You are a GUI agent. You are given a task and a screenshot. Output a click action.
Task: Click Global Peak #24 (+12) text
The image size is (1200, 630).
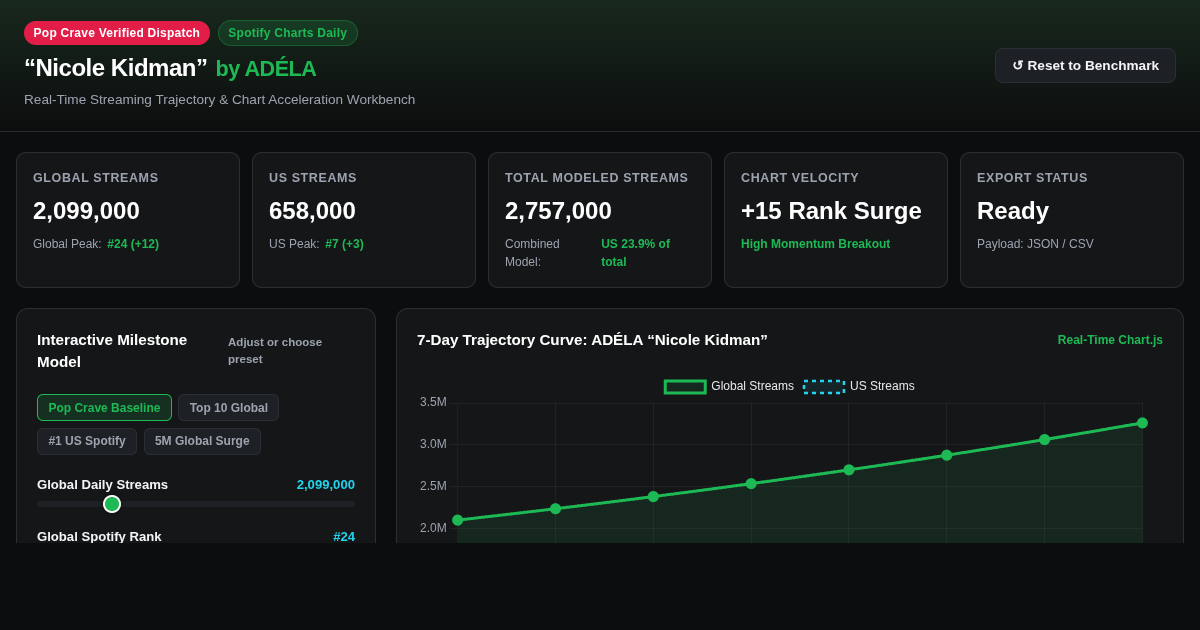click(96, 244)
